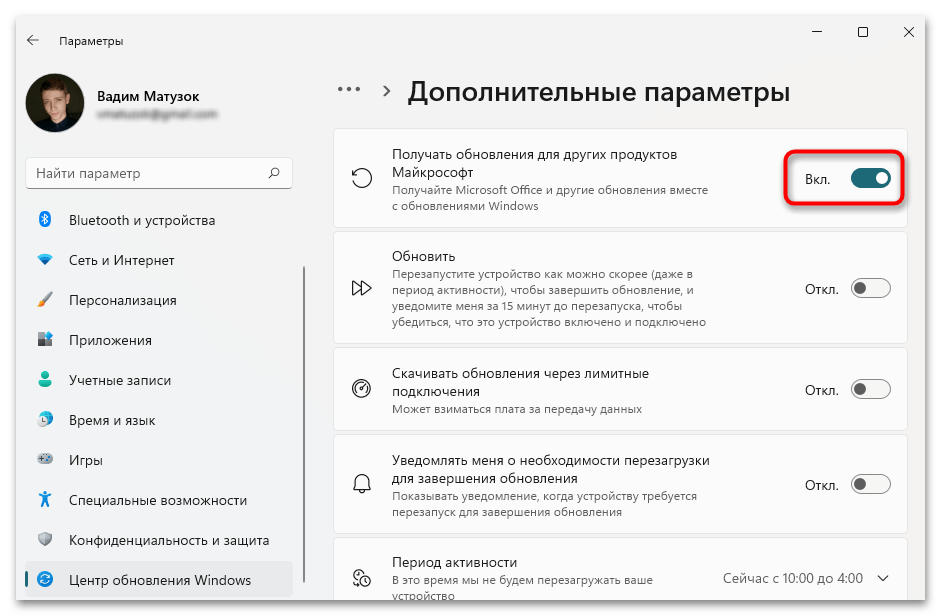Click the back arrow in title bar

click(x=33, y=41)
